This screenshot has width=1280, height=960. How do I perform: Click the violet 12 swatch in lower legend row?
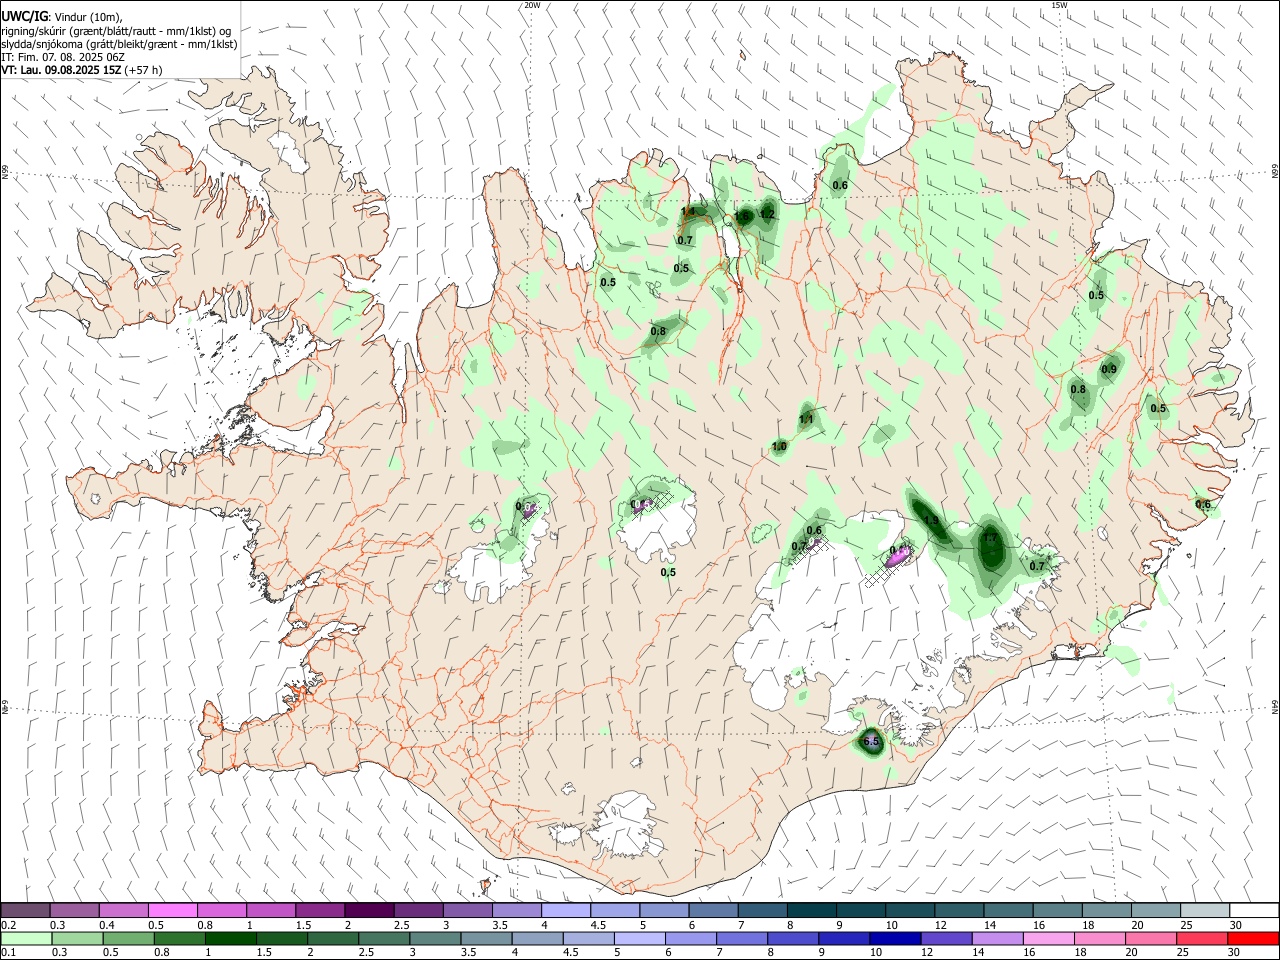click(945, 938)
